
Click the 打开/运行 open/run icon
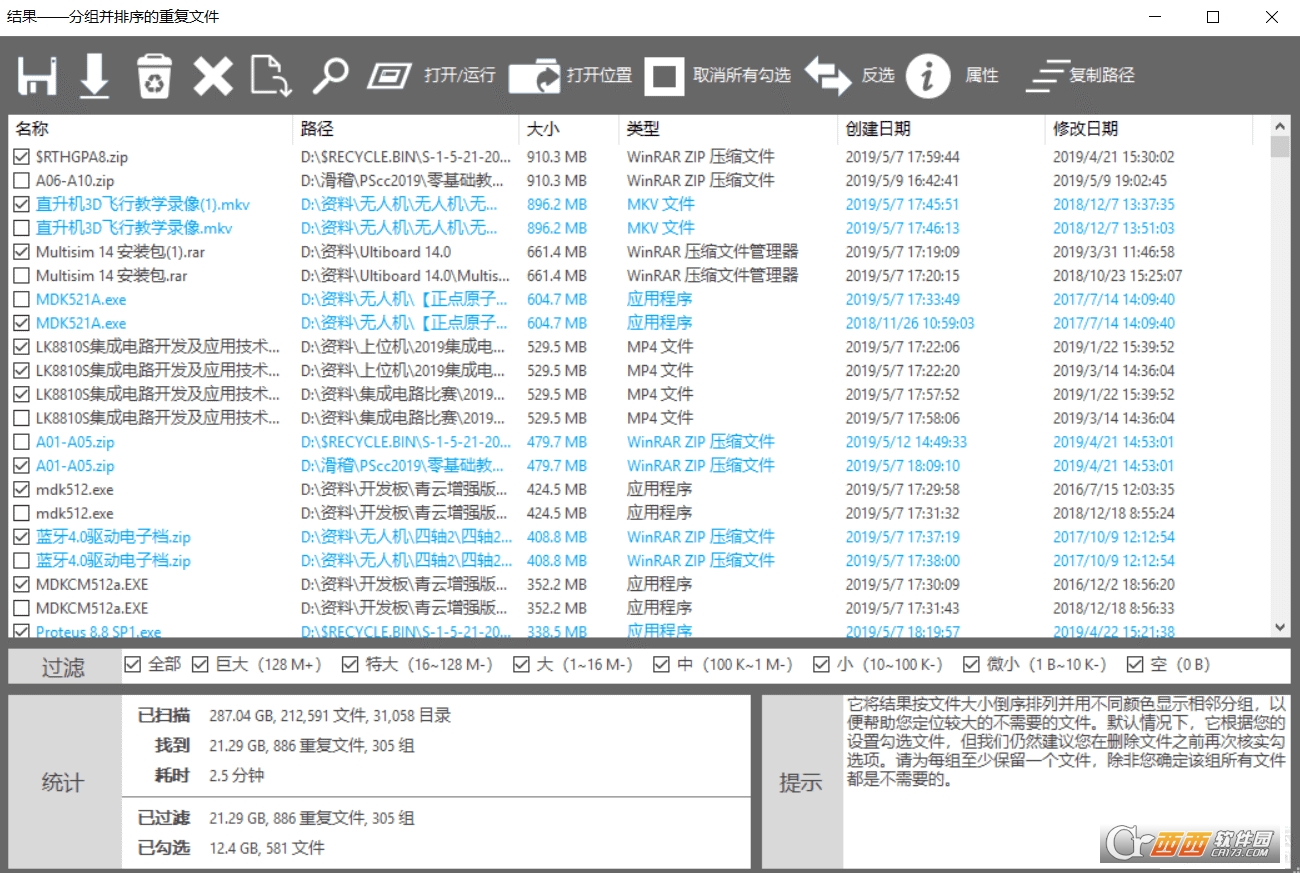(390, 76)
